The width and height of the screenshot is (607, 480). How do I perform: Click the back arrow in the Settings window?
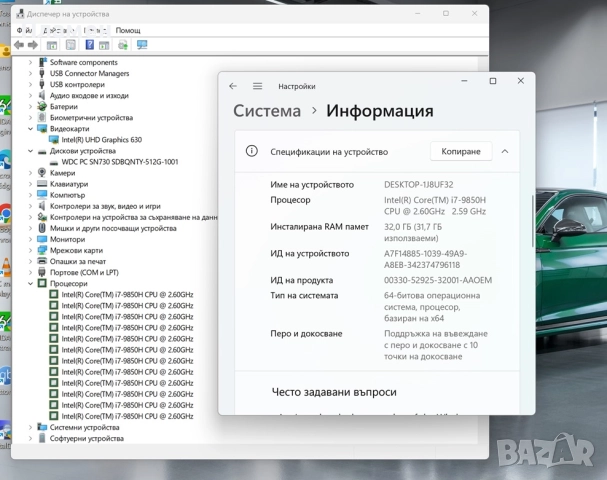[x=233, y=86]
